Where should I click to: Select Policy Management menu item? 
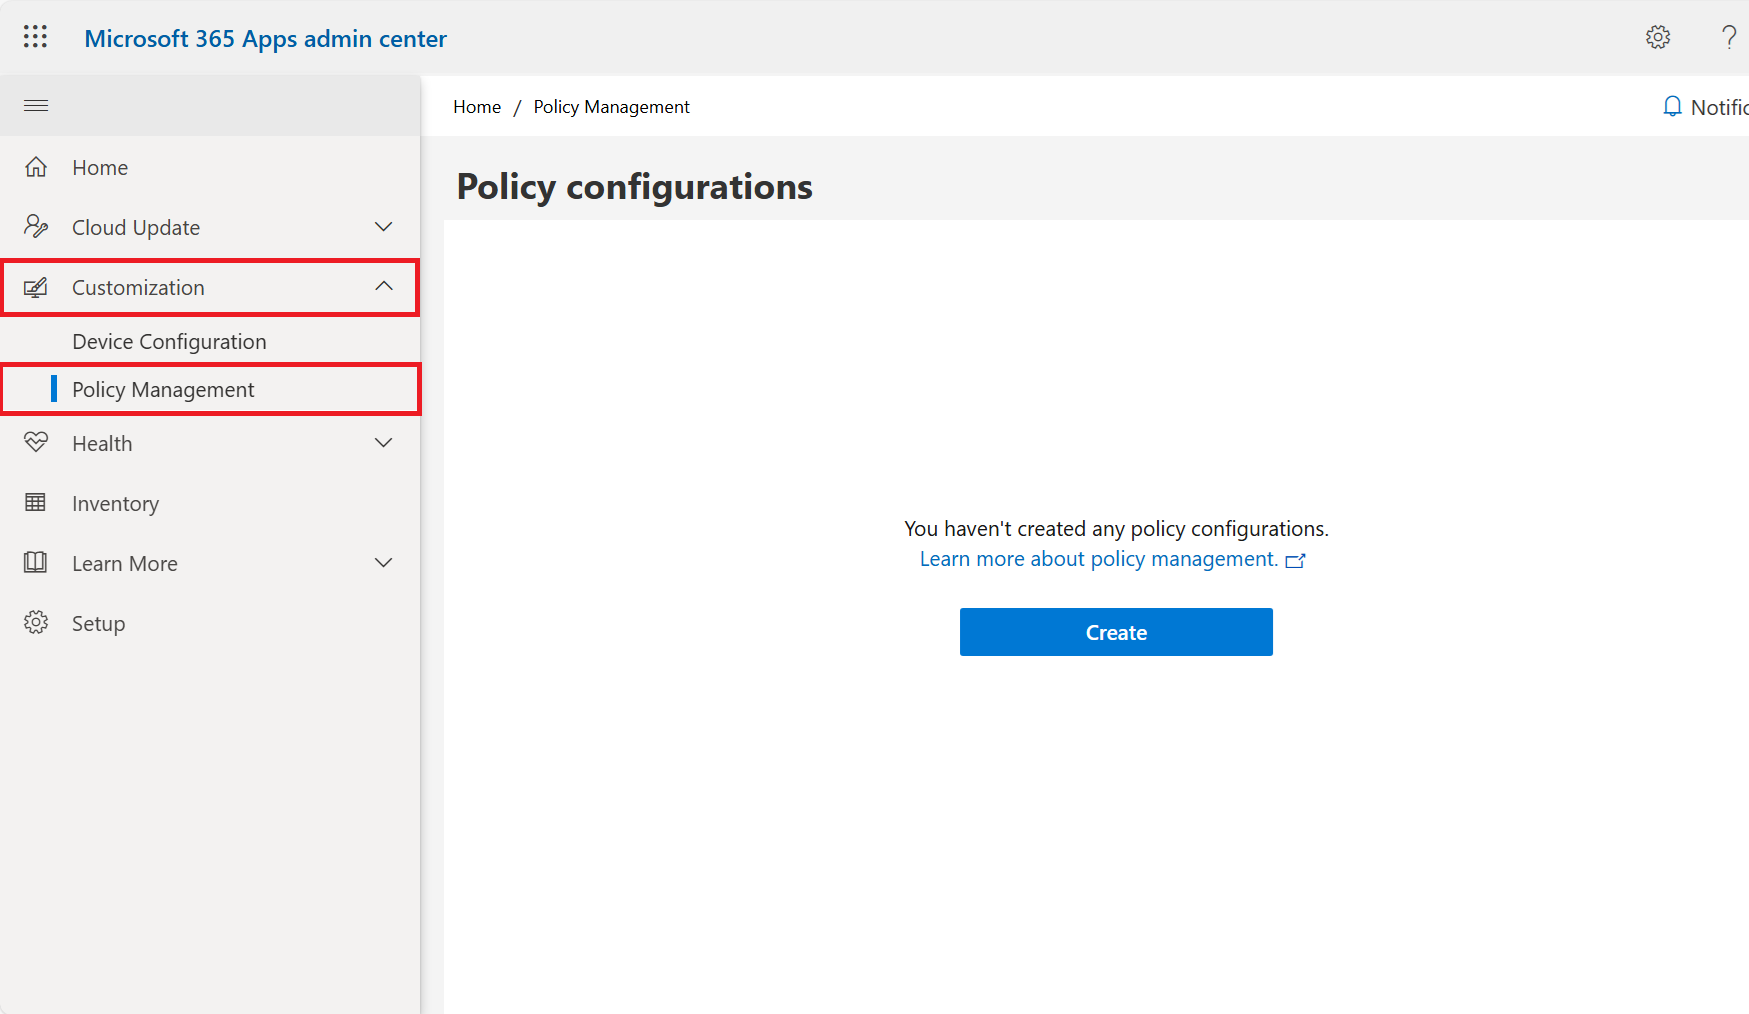[210, 390]
